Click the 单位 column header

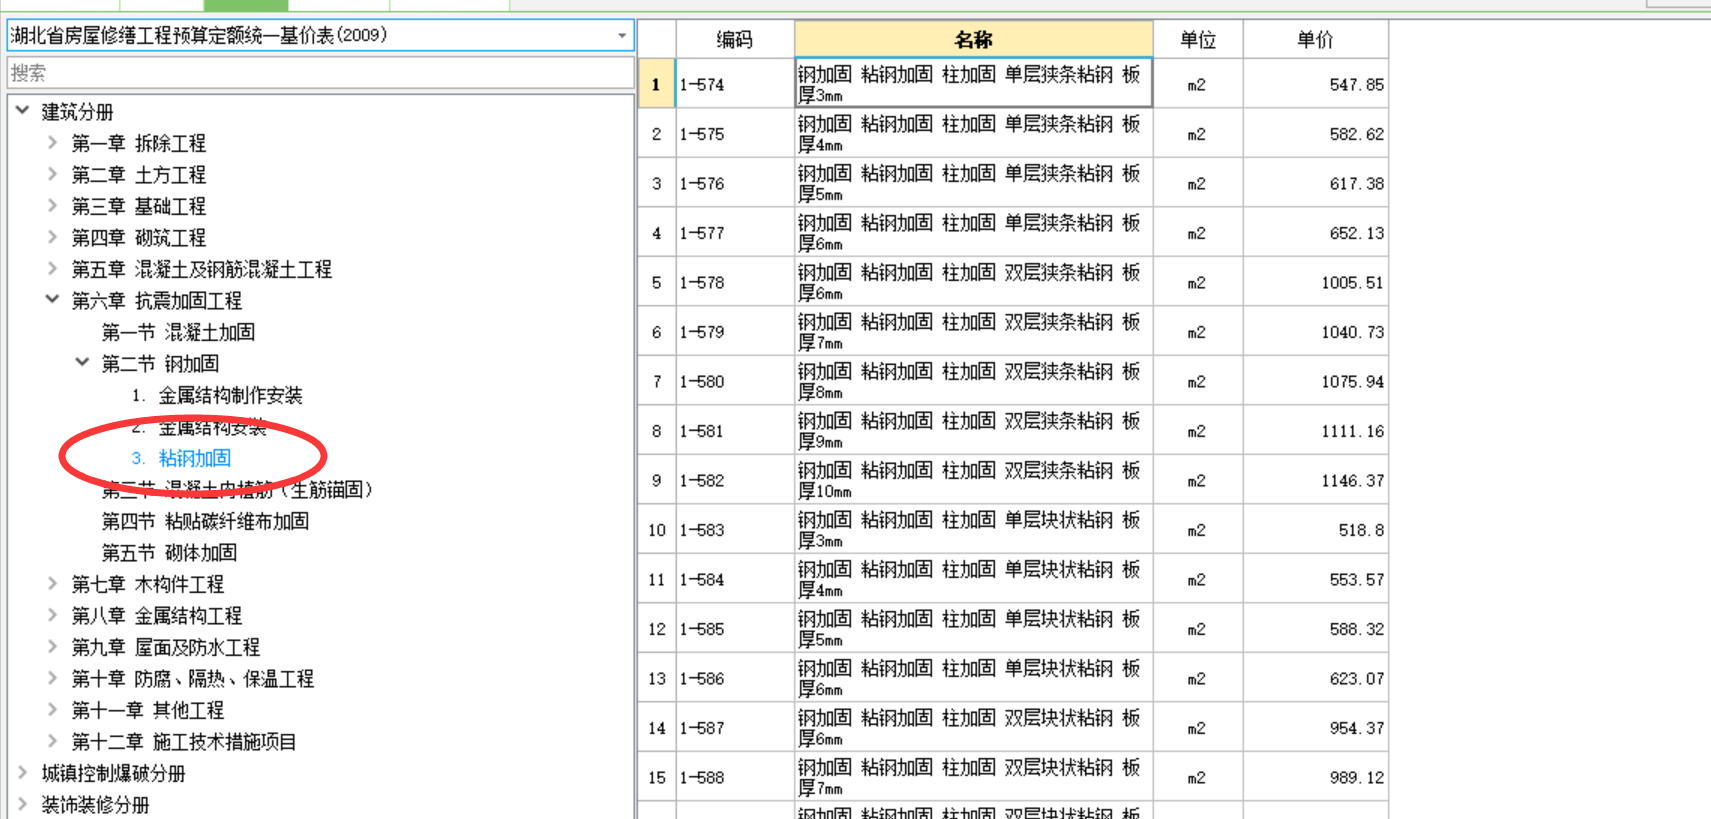pyautogui.click(x=1198, y=39)
